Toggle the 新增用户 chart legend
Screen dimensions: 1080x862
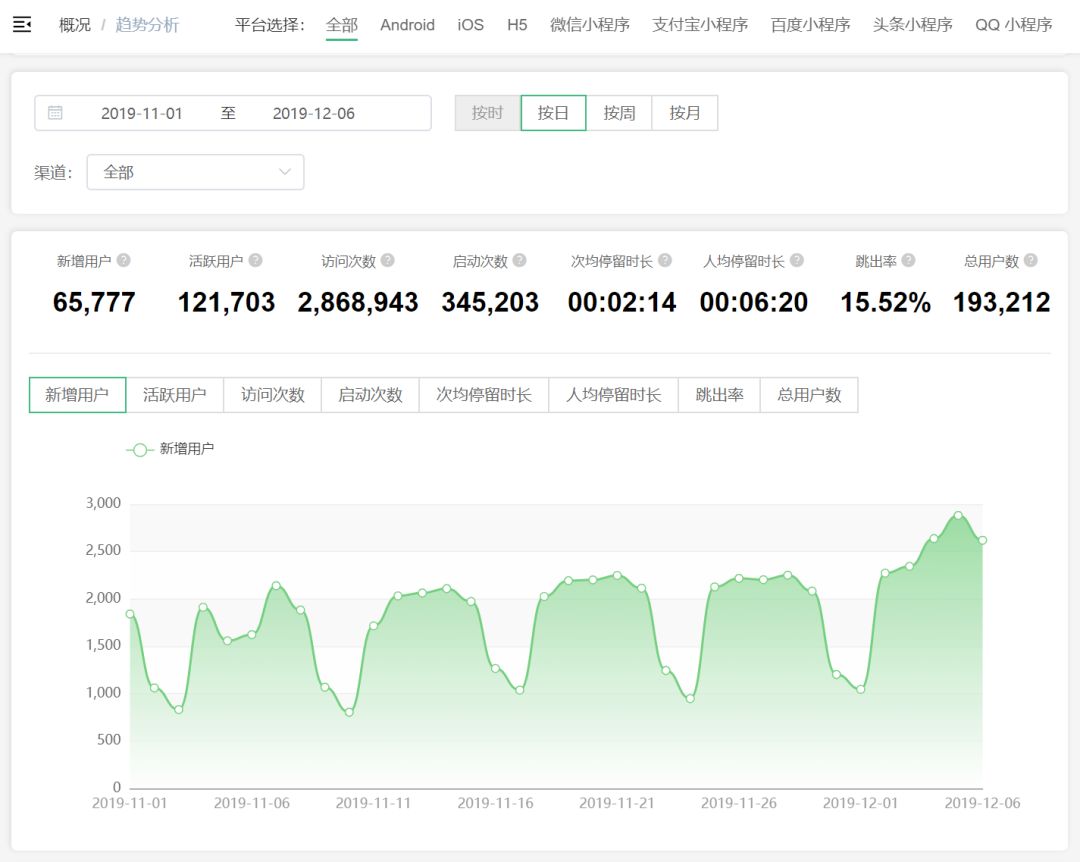(x=170, y=449)
